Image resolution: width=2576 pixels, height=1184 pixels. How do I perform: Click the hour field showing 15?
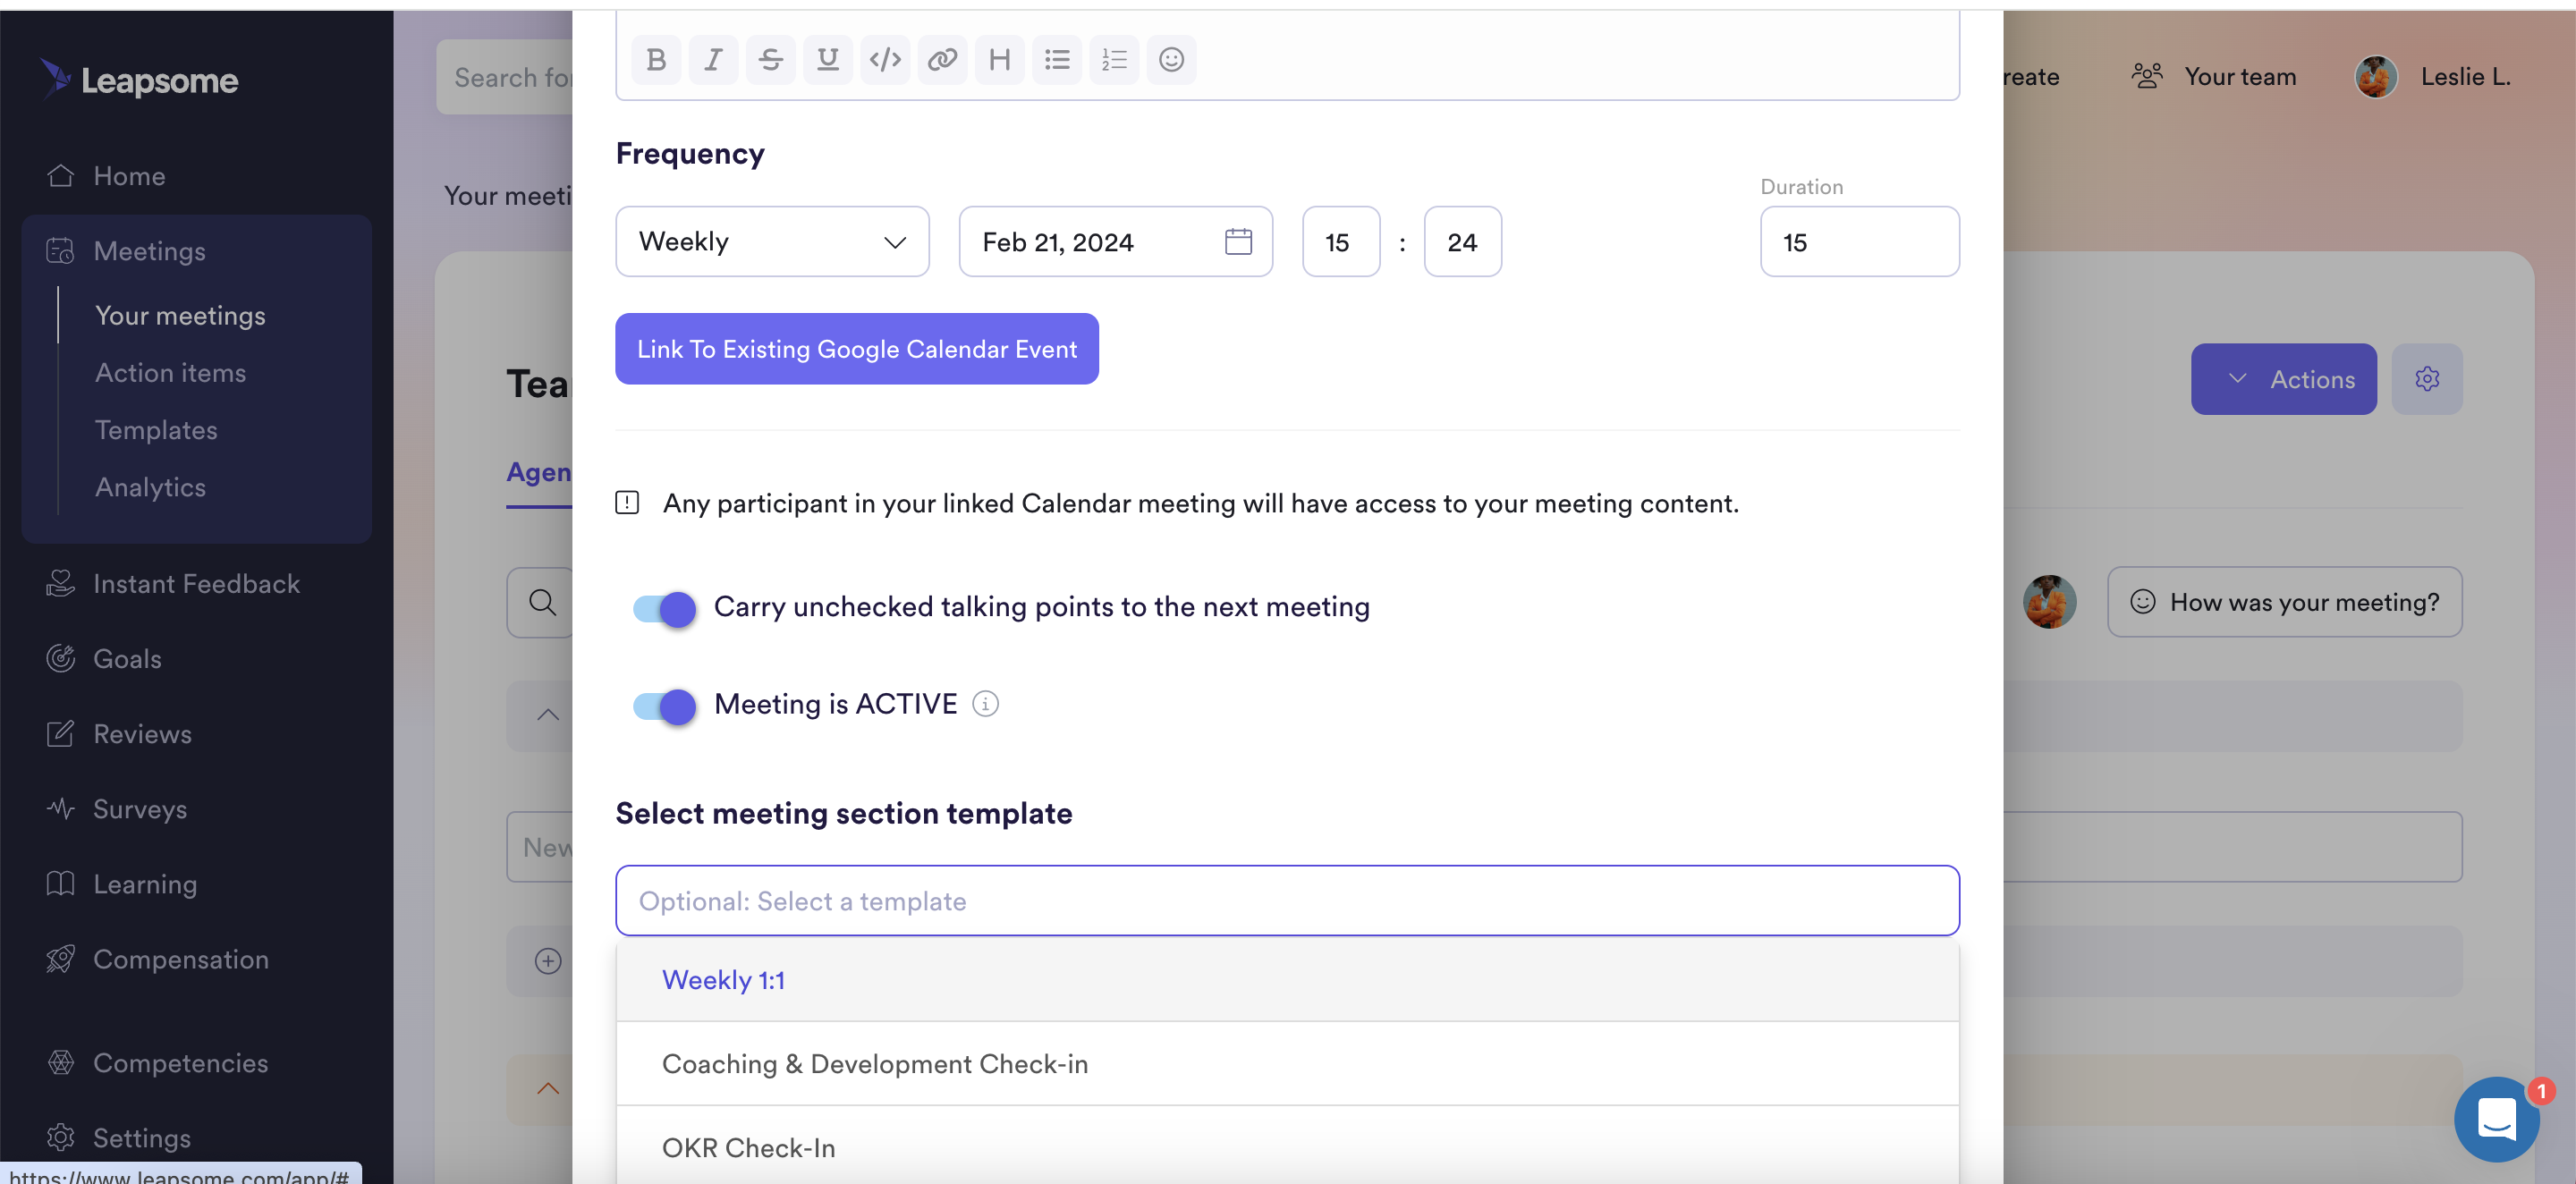(x=1340, y=242)
